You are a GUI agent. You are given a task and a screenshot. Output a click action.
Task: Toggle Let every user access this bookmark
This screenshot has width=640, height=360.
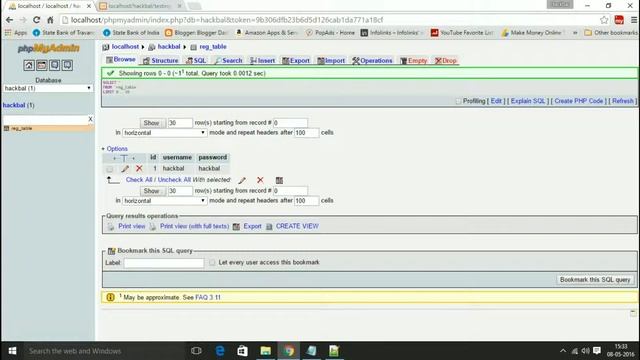click(x=212, y=262)
